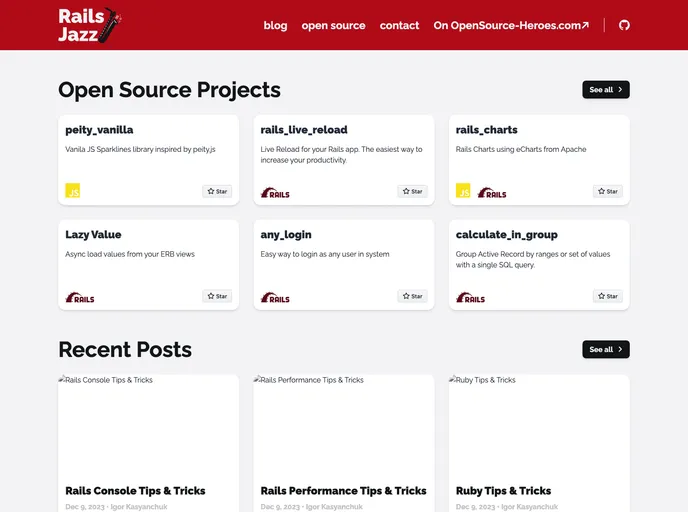Read the Ruby Tips & Tricks post

coord(503,491)
